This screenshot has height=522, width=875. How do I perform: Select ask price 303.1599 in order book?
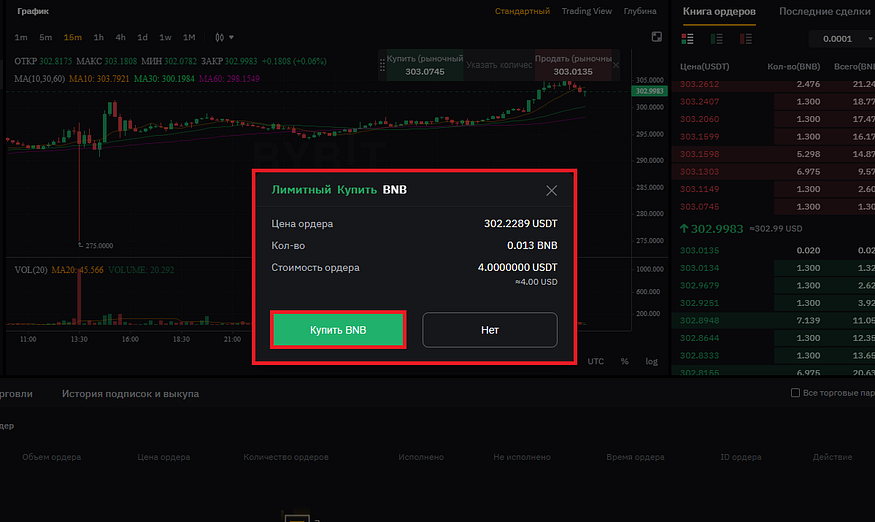coord(699,137)
